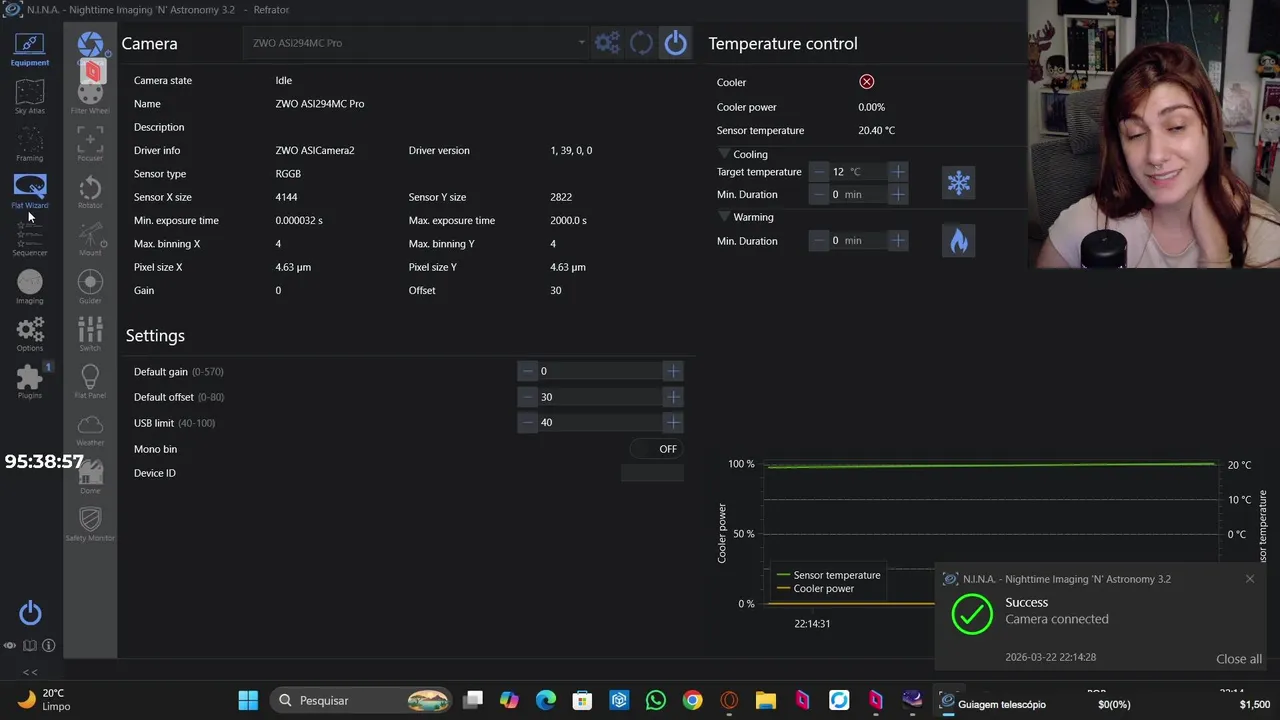Image resolution: width=1280 pixels, height=720 pixels.
Task: Collapse the sidebar with double chevron
Action: [x=30, y=672]
